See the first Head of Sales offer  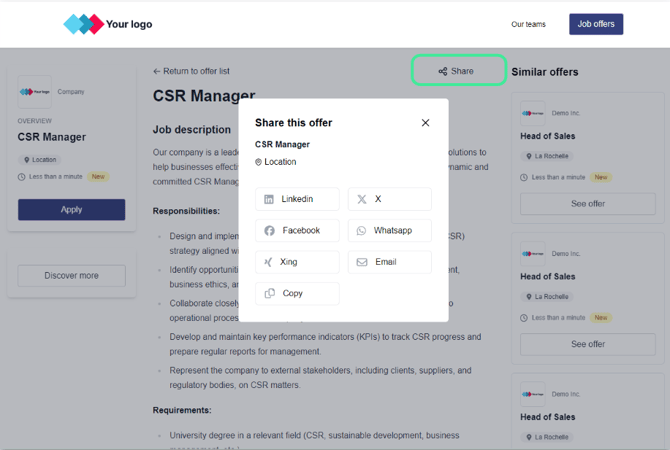[x=588, y=203]
